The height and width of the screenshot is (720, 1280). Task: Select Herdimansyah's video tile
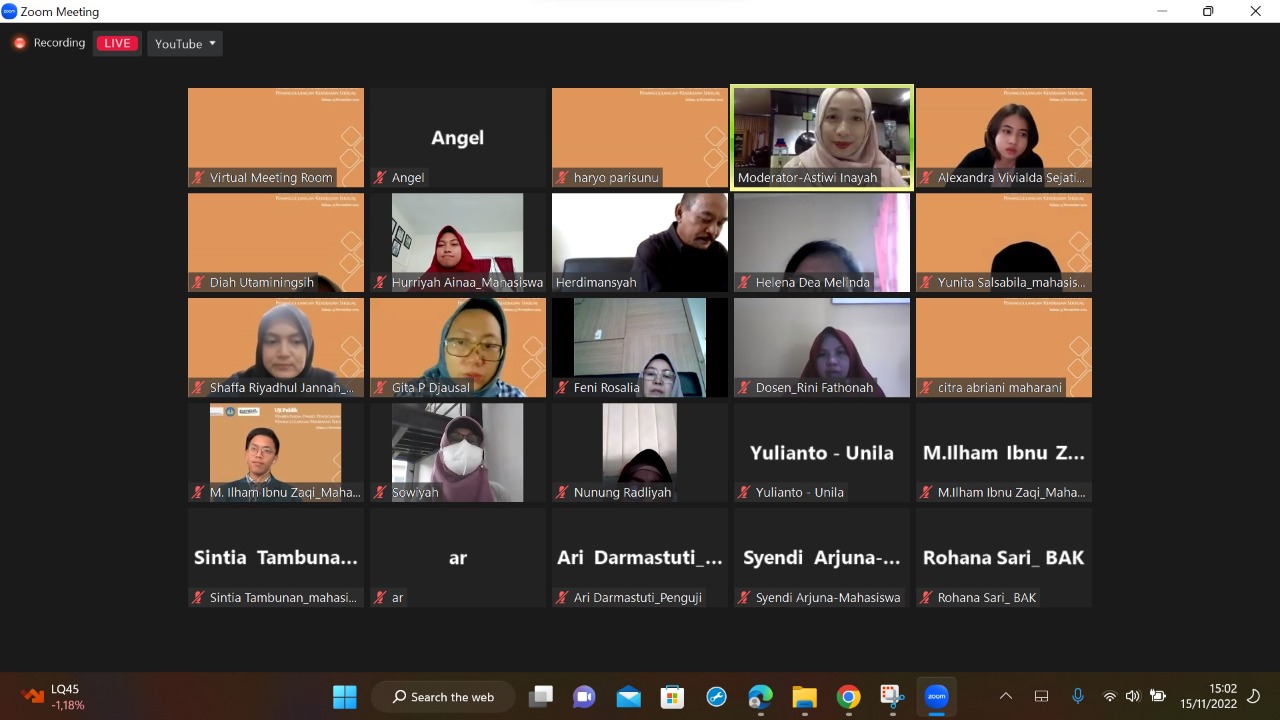tap(640, 242)
